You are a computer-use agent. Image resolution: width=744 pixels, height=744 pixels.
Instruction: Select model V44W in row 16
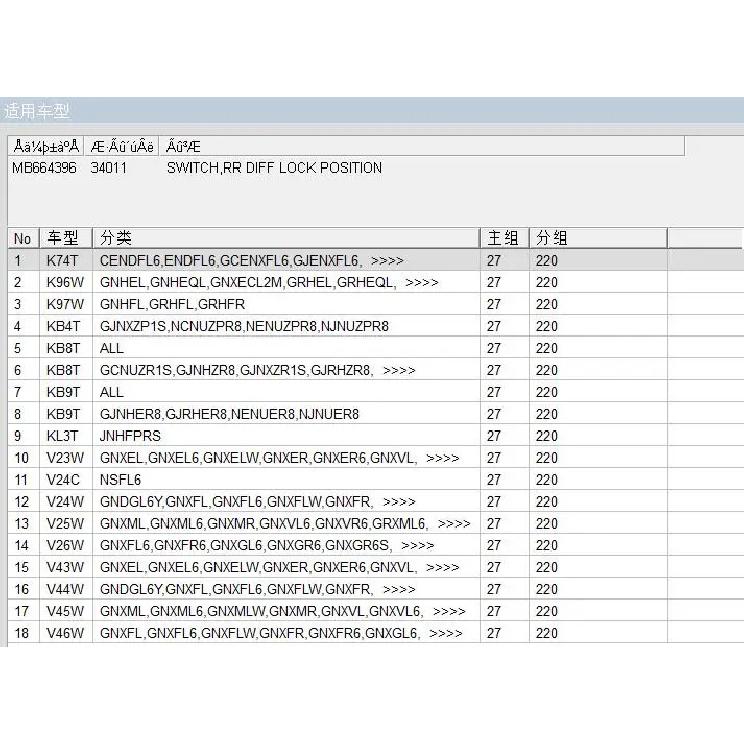pos(65,589)
